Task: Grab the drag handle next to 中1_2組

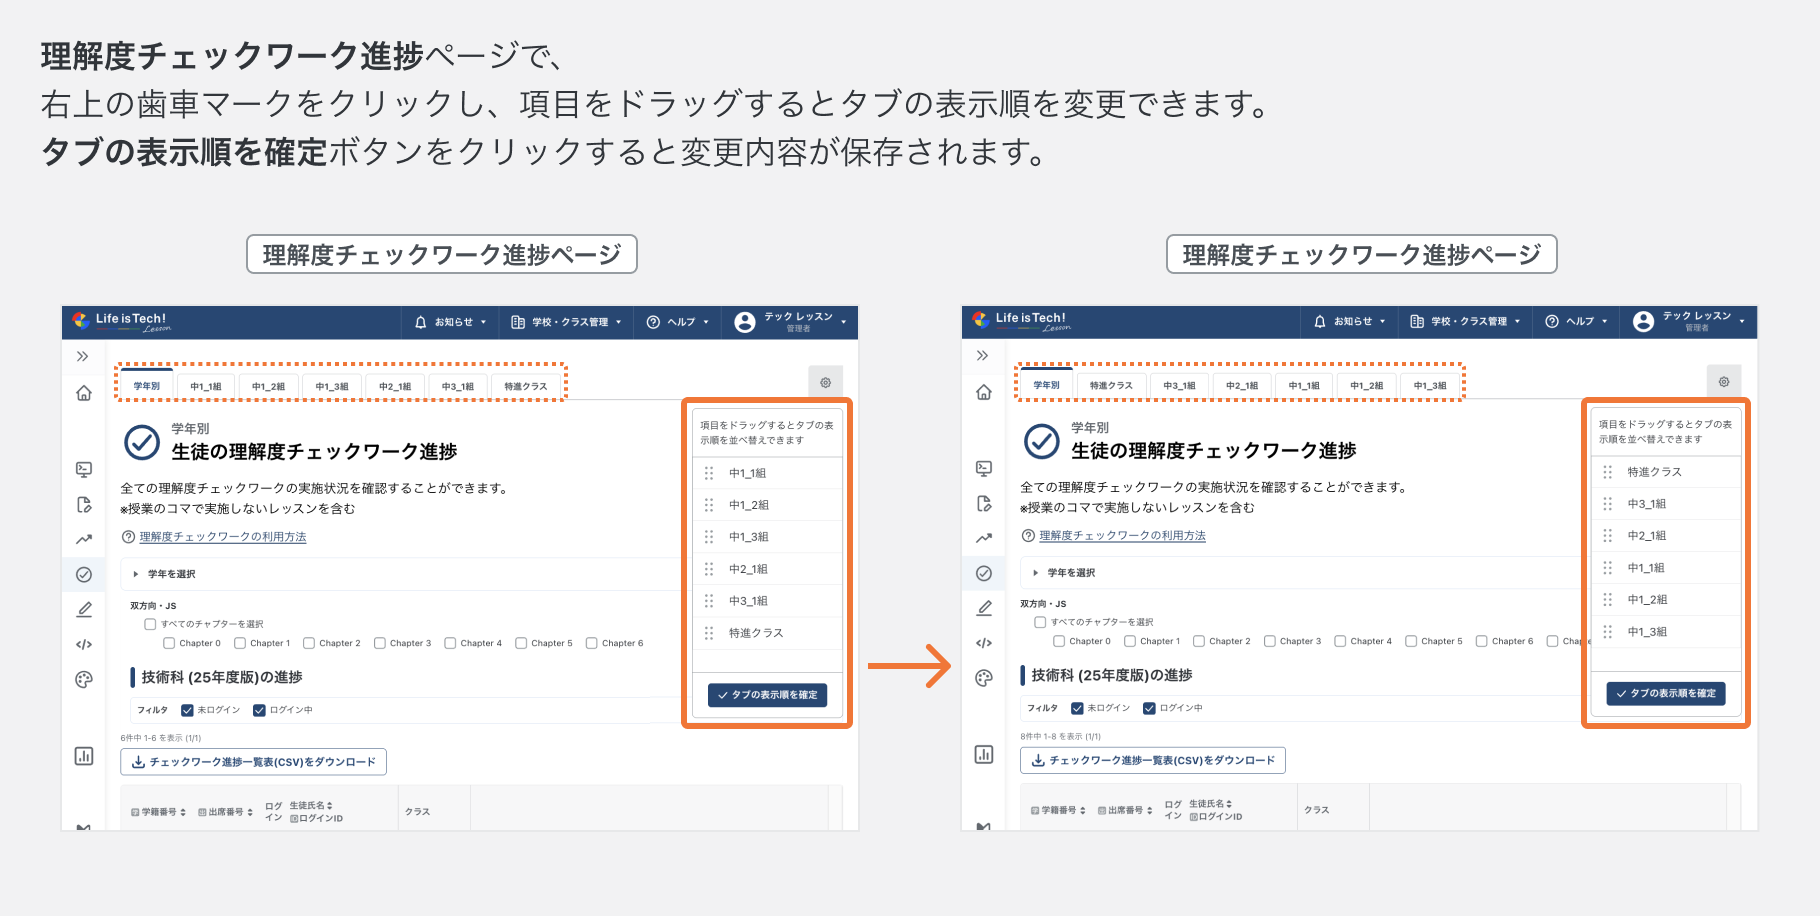Action: pyautogui.click(x=710, y=504)
